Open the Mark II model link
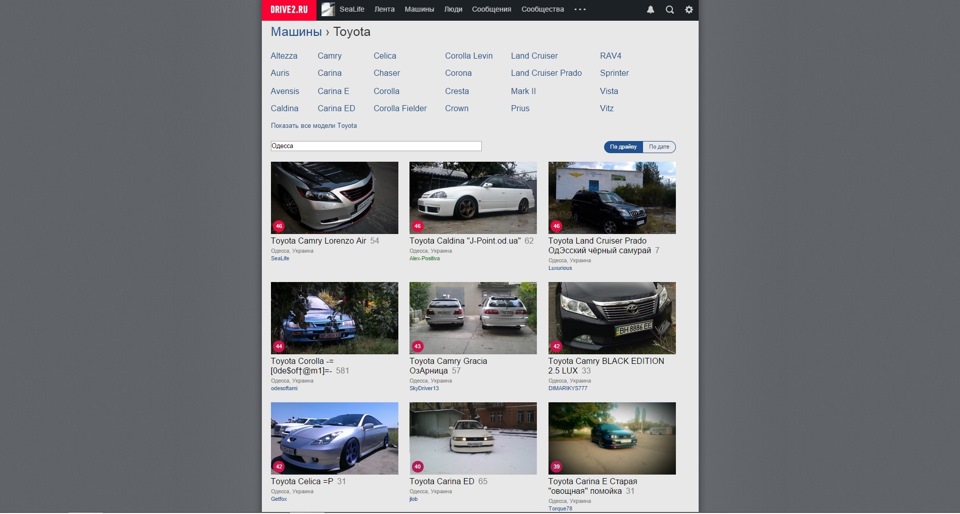This screenshot has height=514, width=960. [x=523, y=91]
